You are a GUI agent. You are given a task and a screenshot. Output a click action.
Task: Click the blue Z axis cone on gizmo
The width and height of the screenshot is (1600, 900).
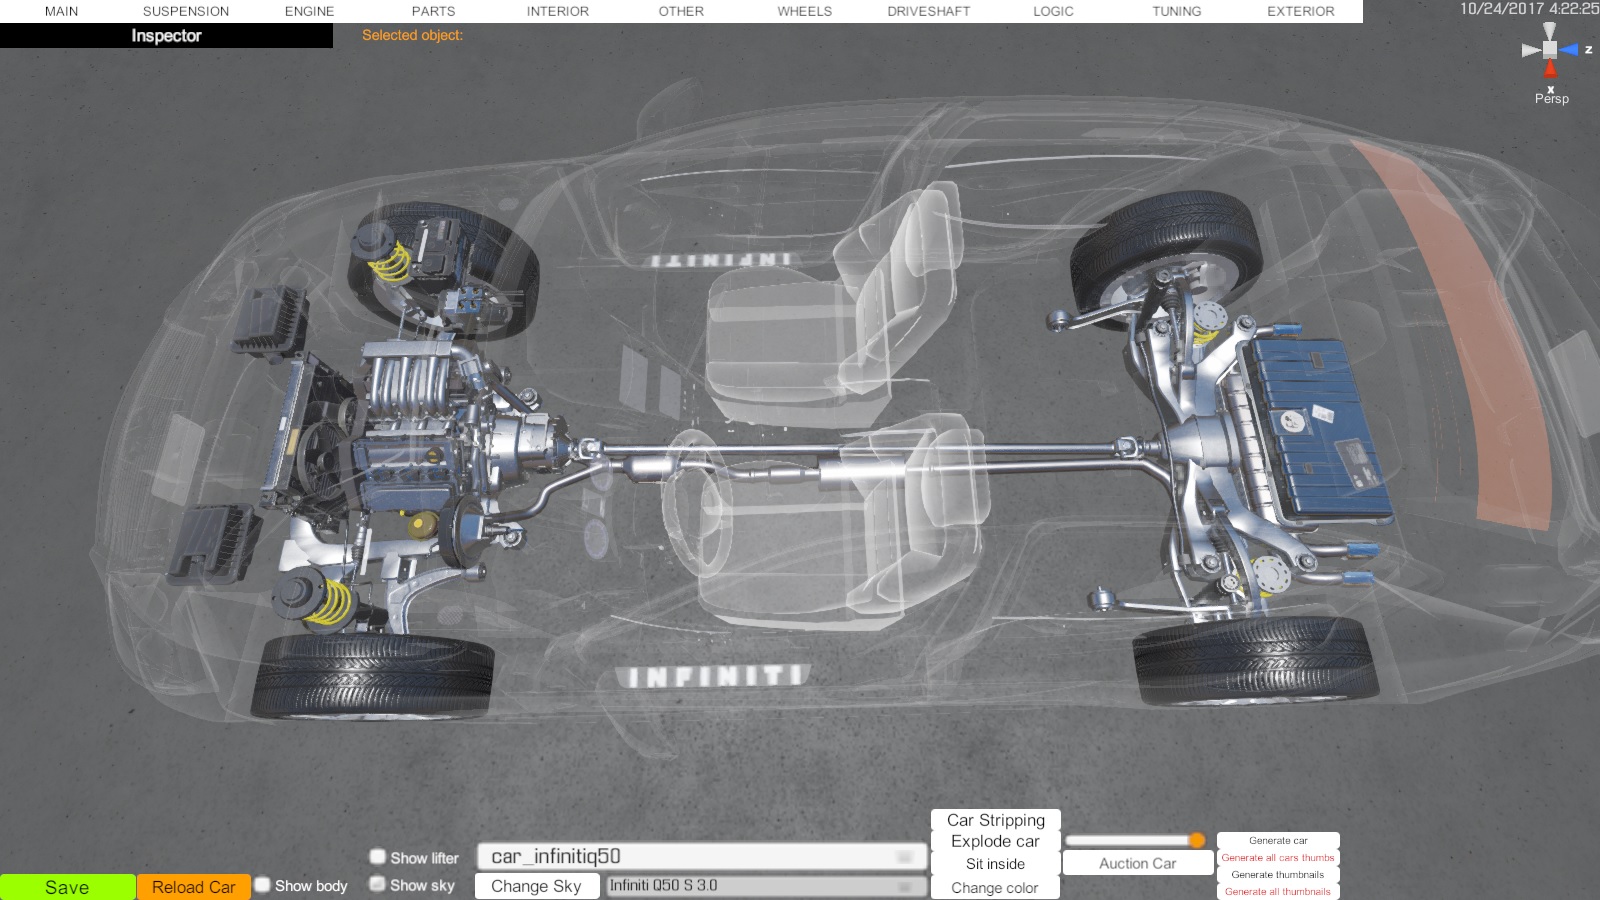[x=1569, y=49]
